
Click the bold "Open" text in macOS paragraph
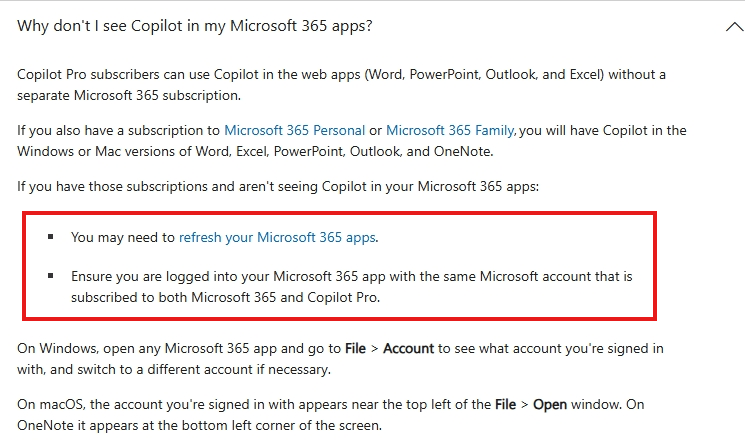[x=551, y=405]
